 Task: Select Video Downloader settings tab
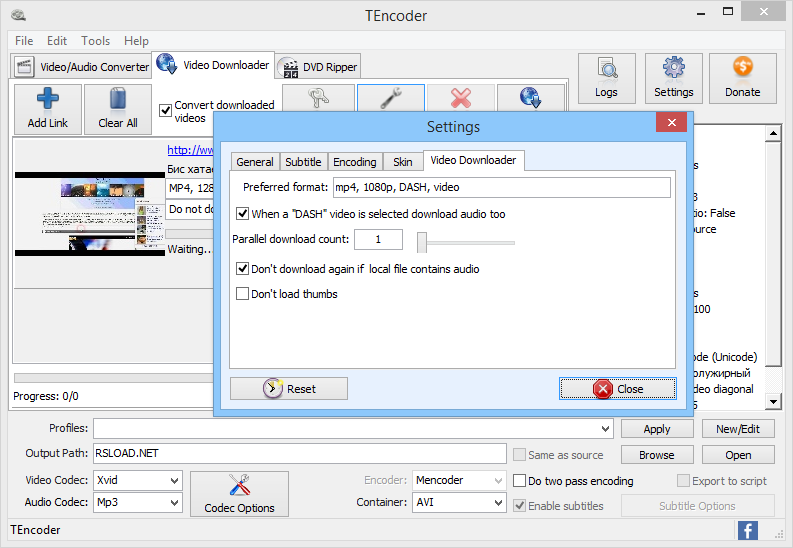coord(473,160)
